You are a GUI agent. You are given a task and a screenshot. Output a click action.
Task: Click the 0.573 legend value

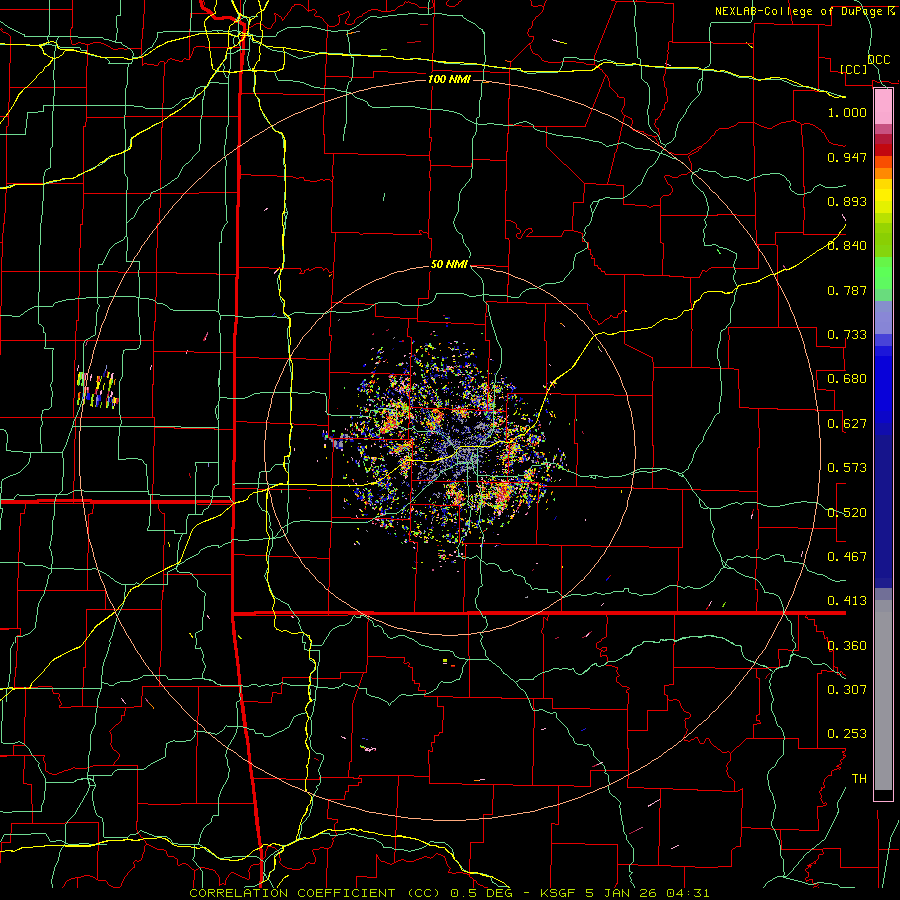847,468
